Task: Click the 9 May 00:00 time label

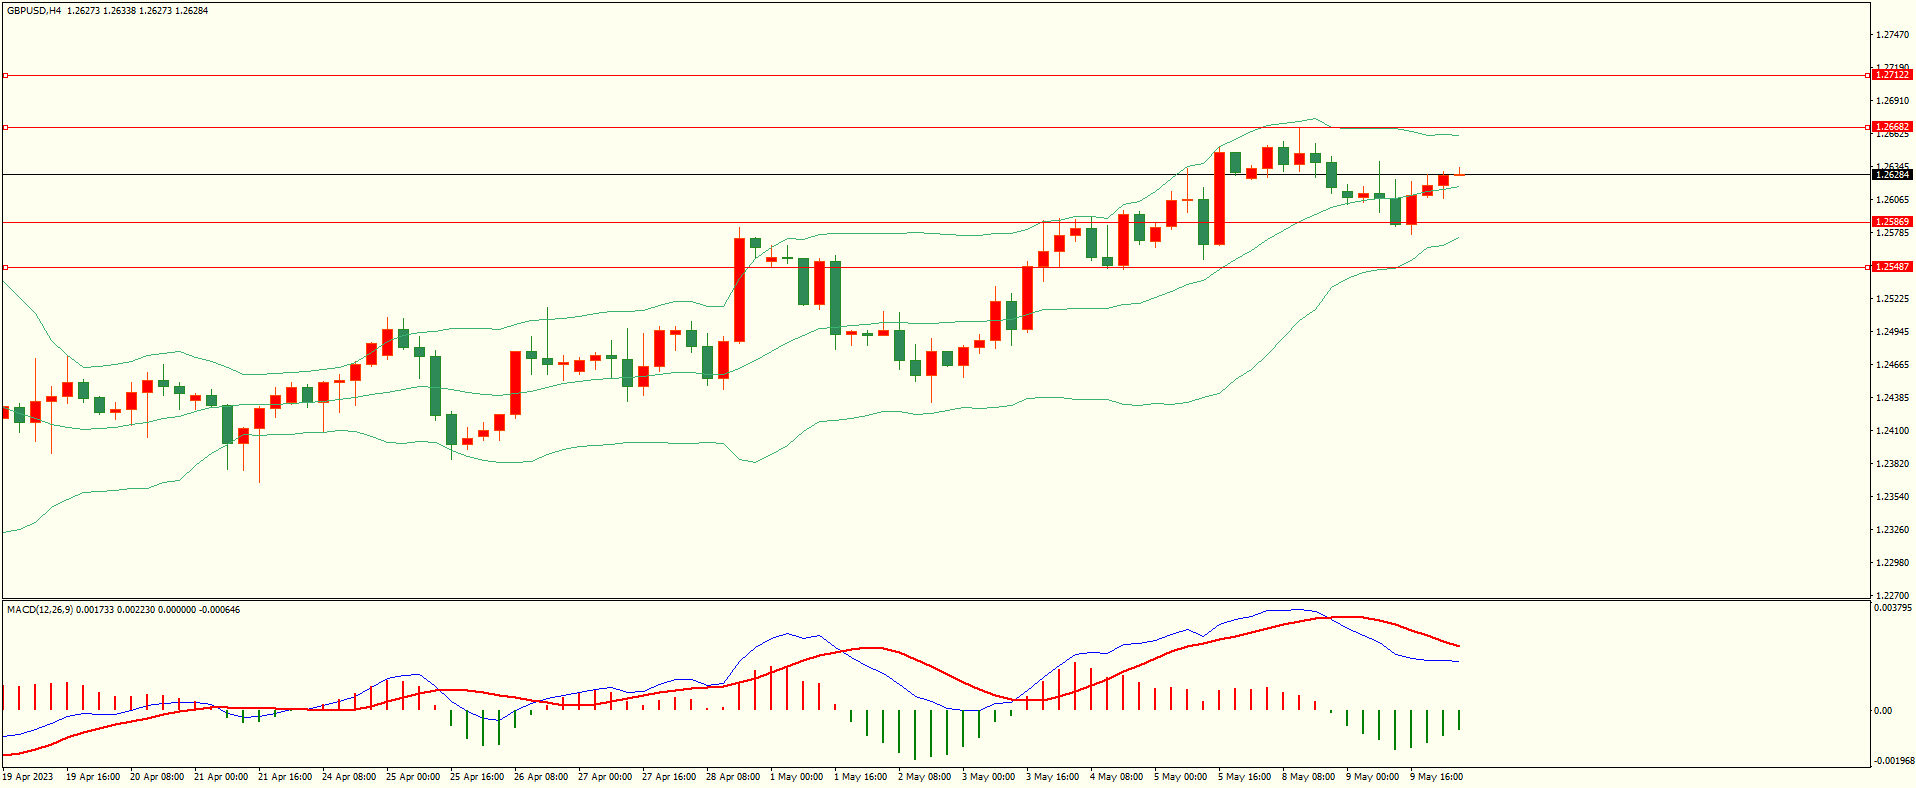Action: pyautogui.click(x=1373, y=777)
